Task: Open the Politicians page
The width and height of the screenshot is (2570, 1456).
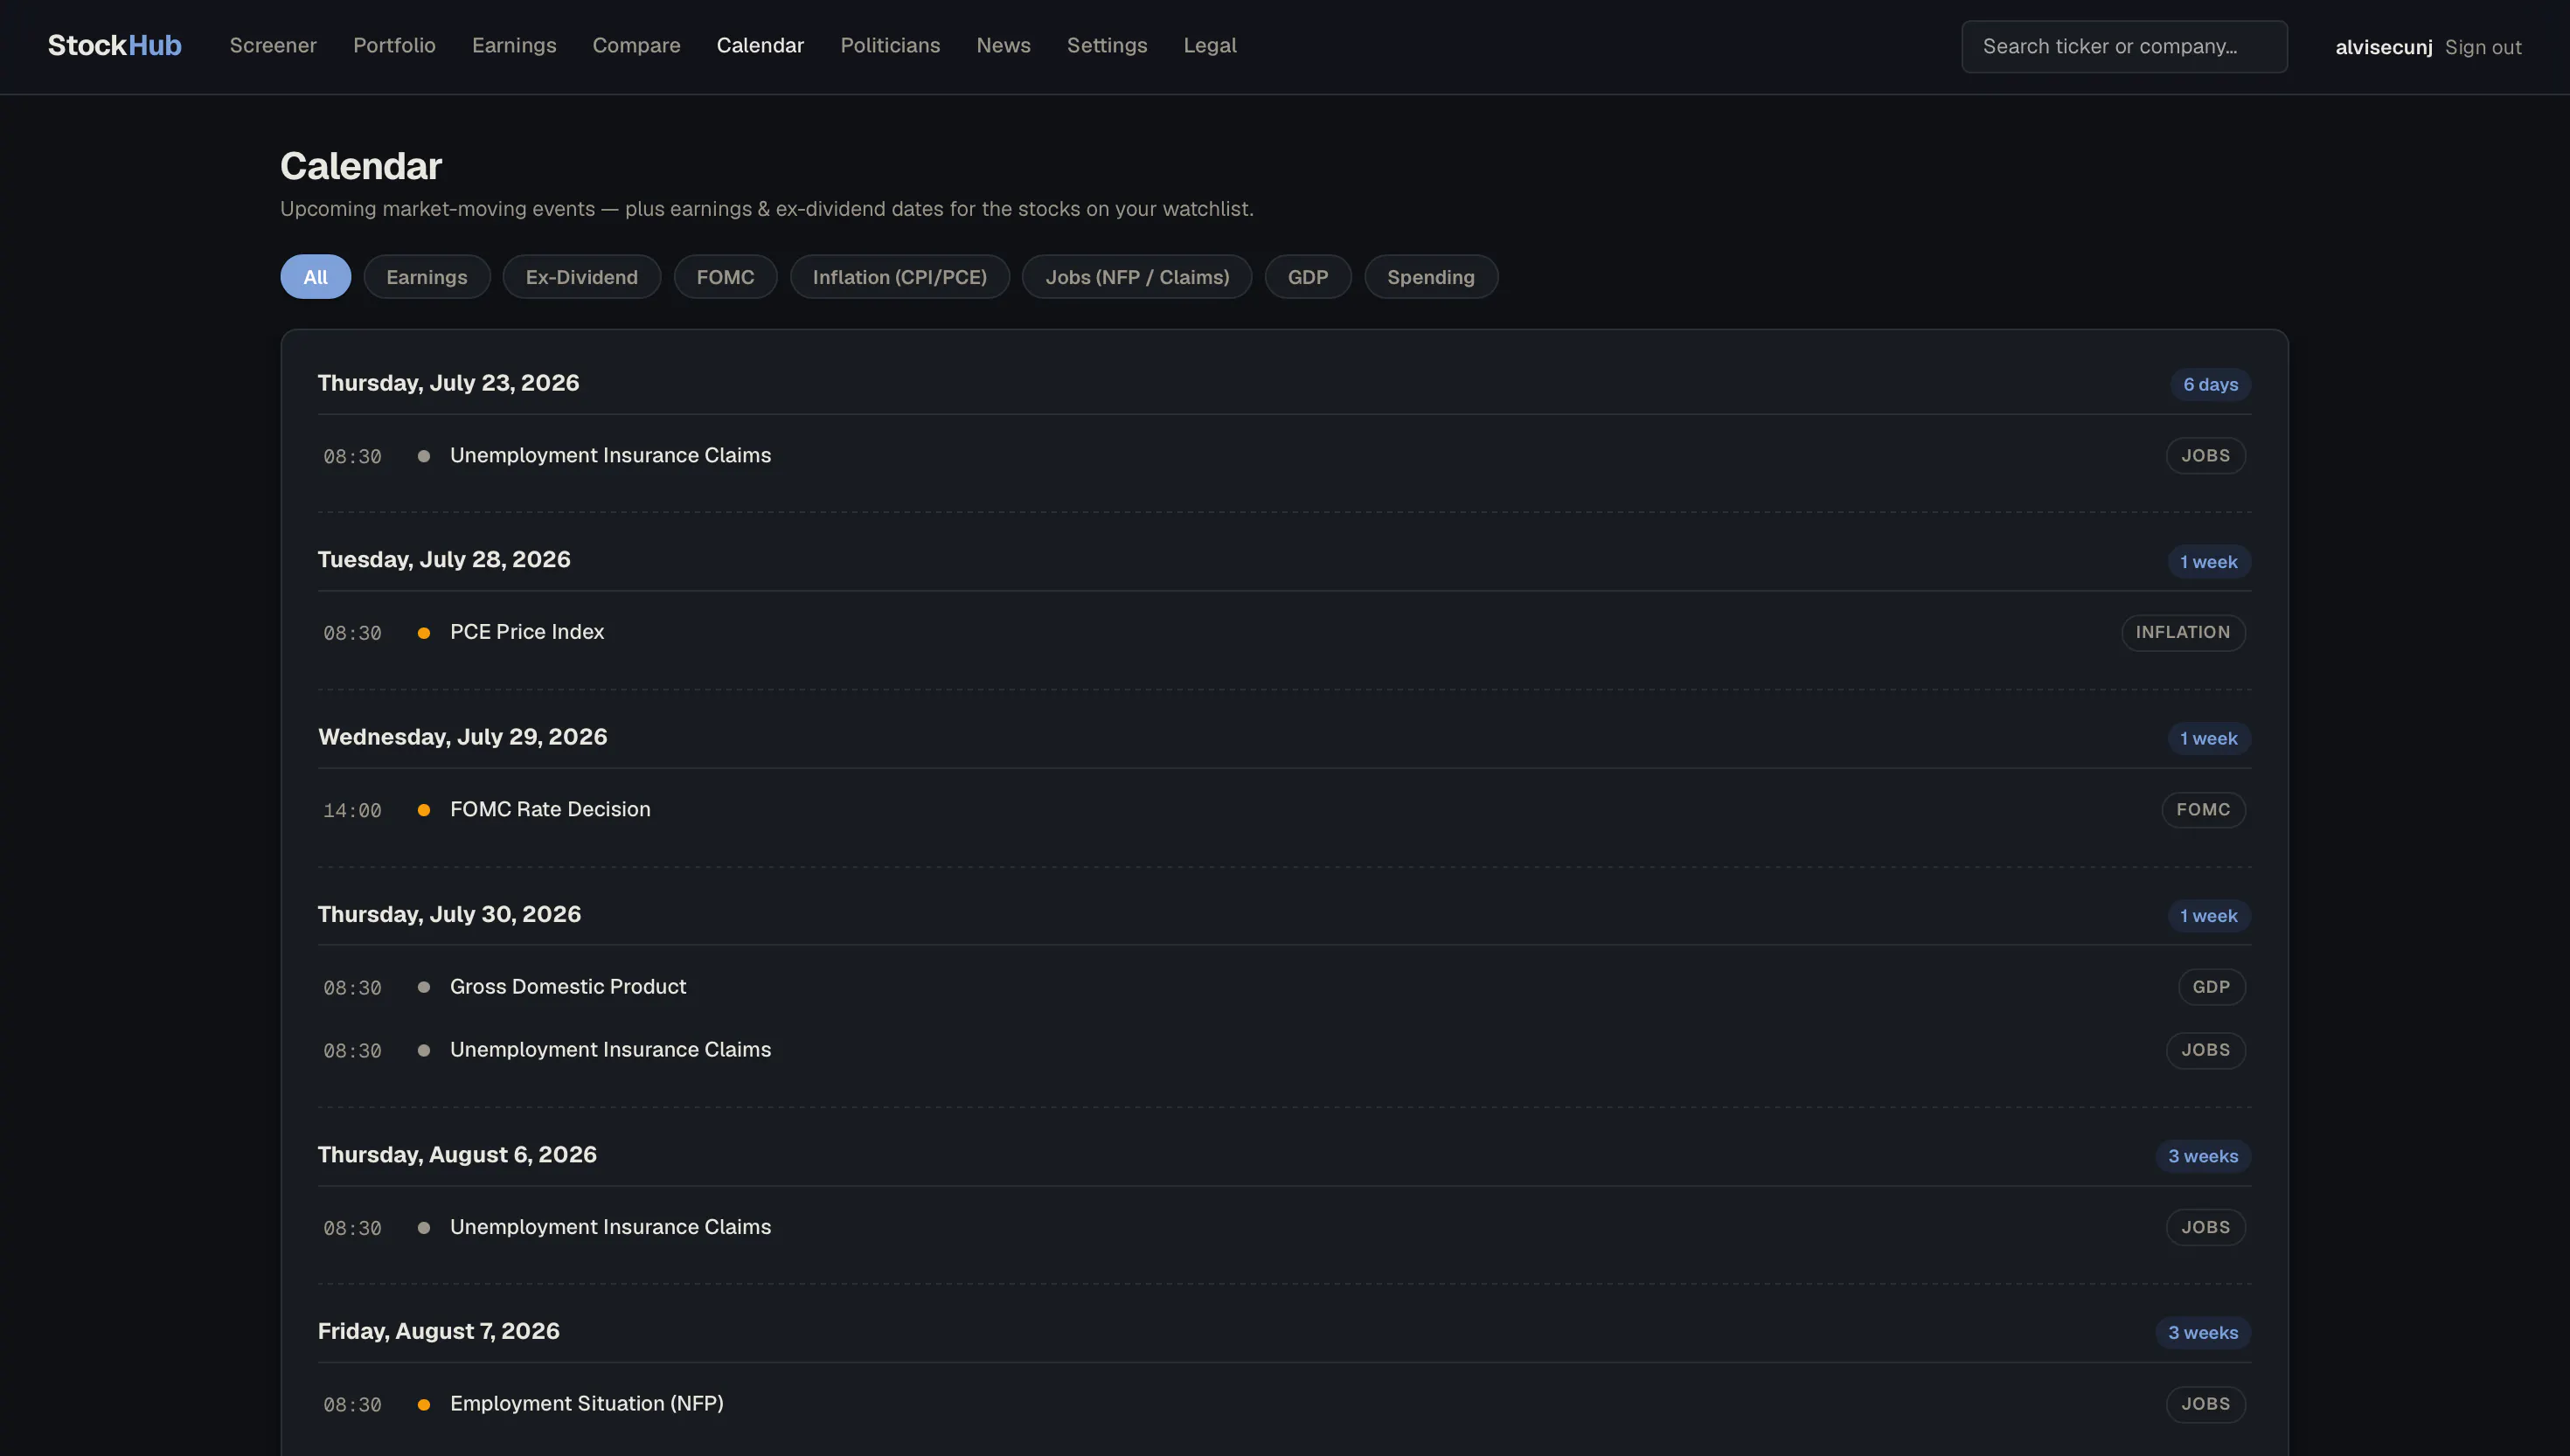Action: tap(890, 46)
